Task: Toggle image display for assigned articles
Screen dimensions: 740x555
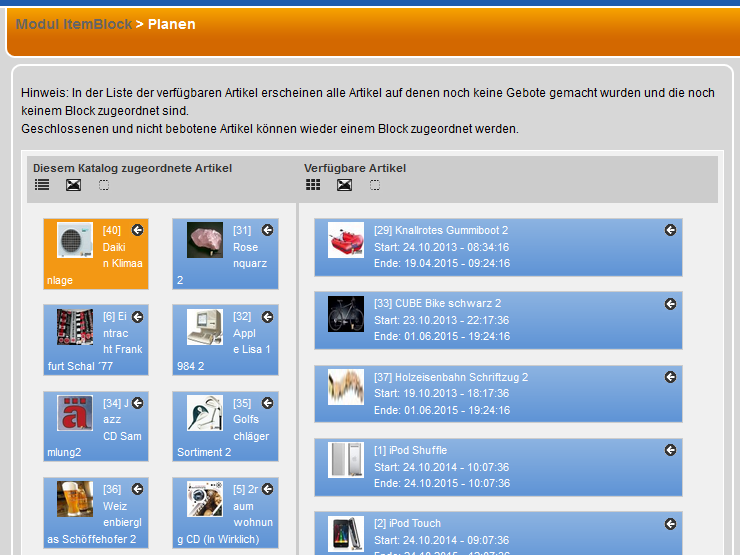Action: 73,185
